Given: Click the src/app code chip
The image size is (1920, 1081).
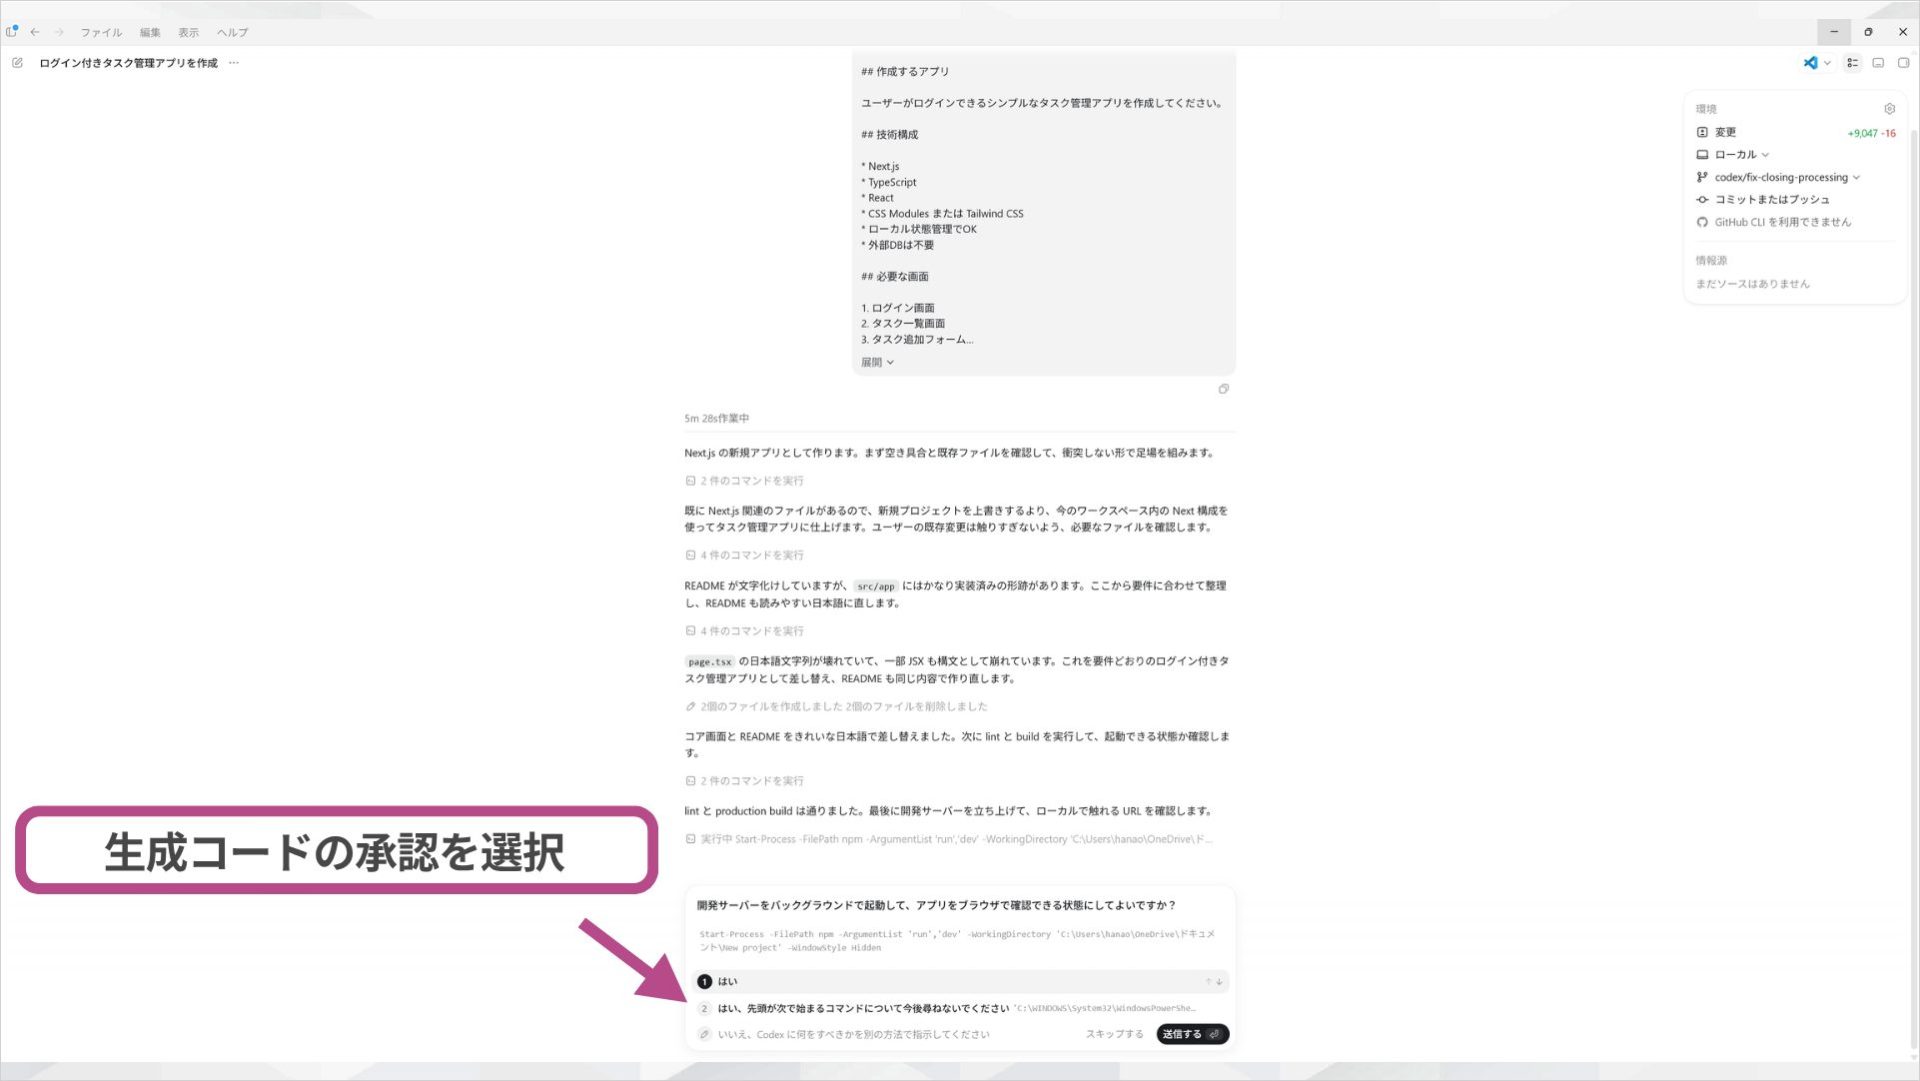Looking at the screenshot, I should click(x=876, y=586).
